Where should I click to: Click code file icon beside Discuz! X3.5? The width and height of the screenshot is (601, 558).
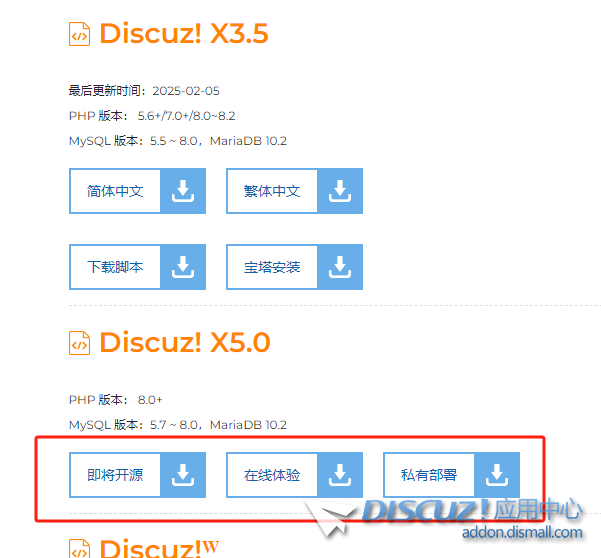pos(79,34)
